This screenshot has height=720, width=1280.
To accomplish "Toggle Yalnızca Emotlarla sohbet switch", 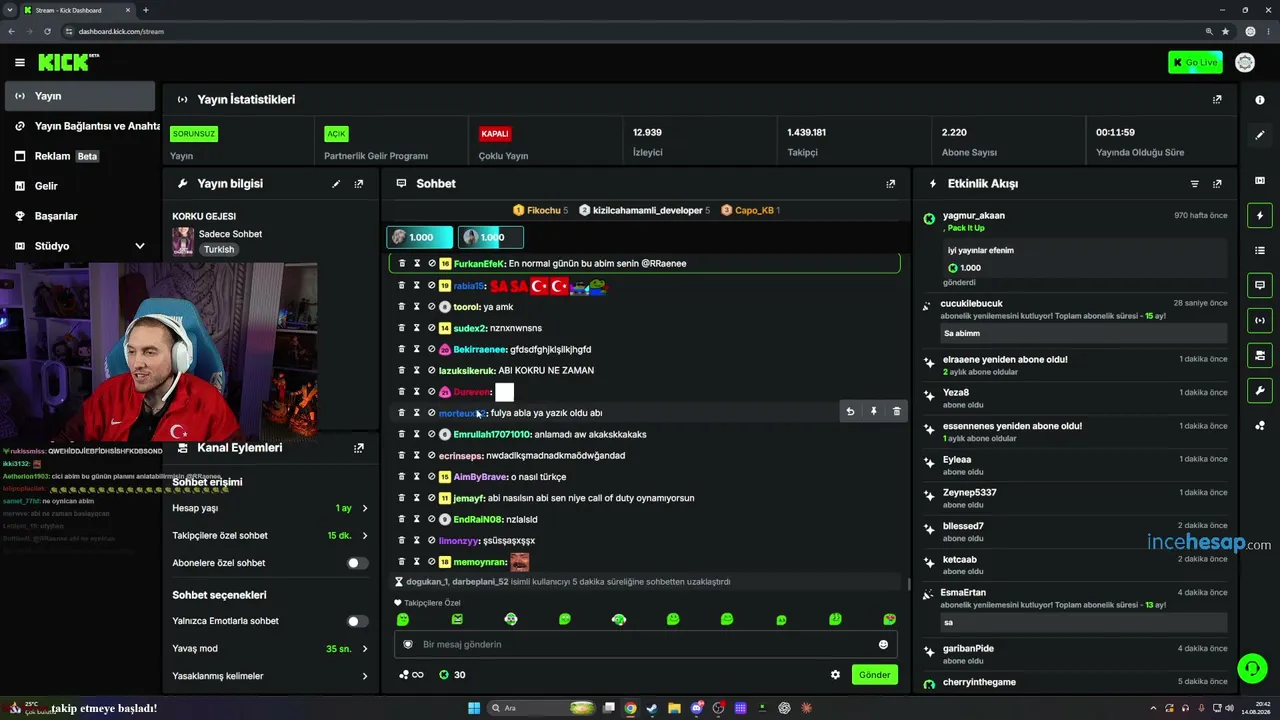I will [357, 621].
